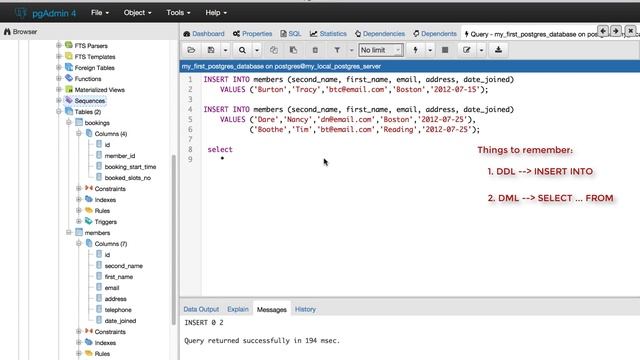The width and height of the screenshot is (640, 360).
Task: Collapse members Columns (7) node
Action: pyautogui.click(x=79, y=244)
